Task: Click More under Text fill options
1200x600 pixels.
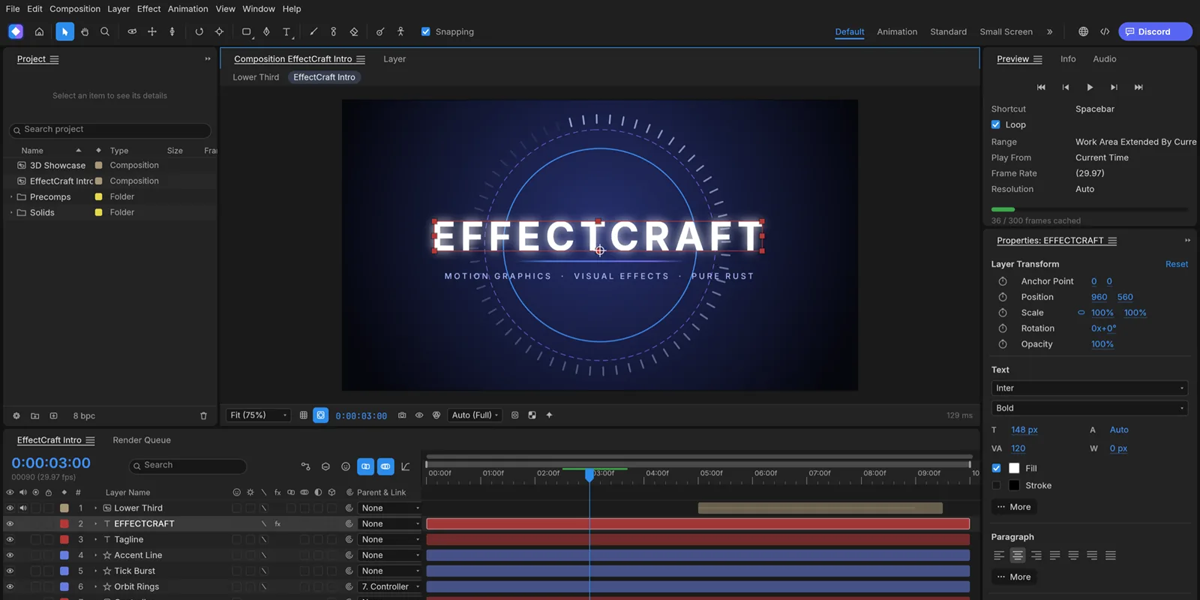Action: point(1014,507)
